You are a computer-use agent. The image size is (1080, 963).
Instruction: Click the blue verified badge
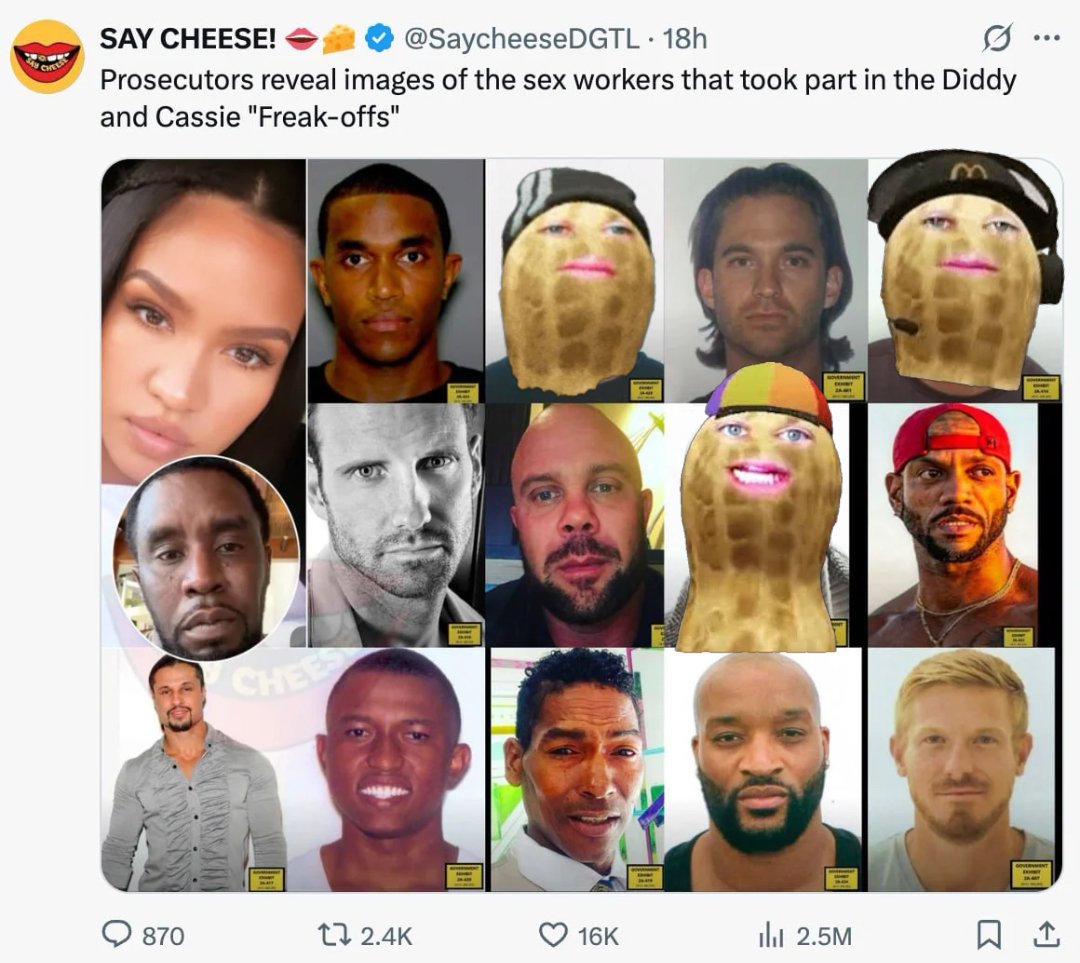coord(377,39)
